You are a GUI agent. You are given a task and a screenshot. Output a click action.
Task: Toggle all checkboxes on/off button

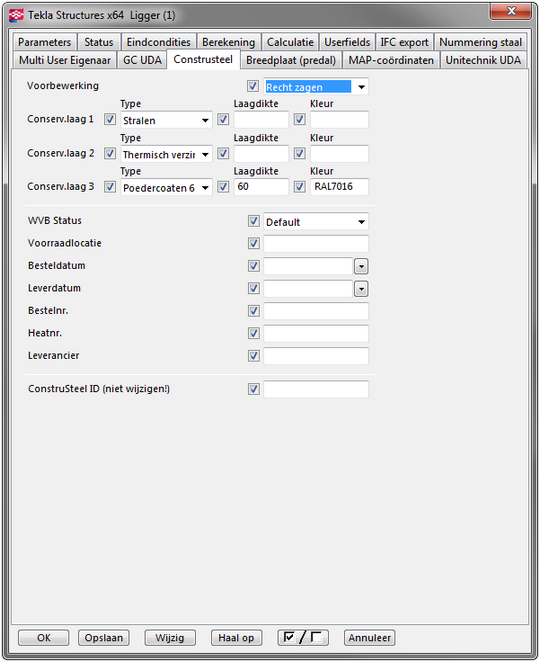tap(303, 638)
